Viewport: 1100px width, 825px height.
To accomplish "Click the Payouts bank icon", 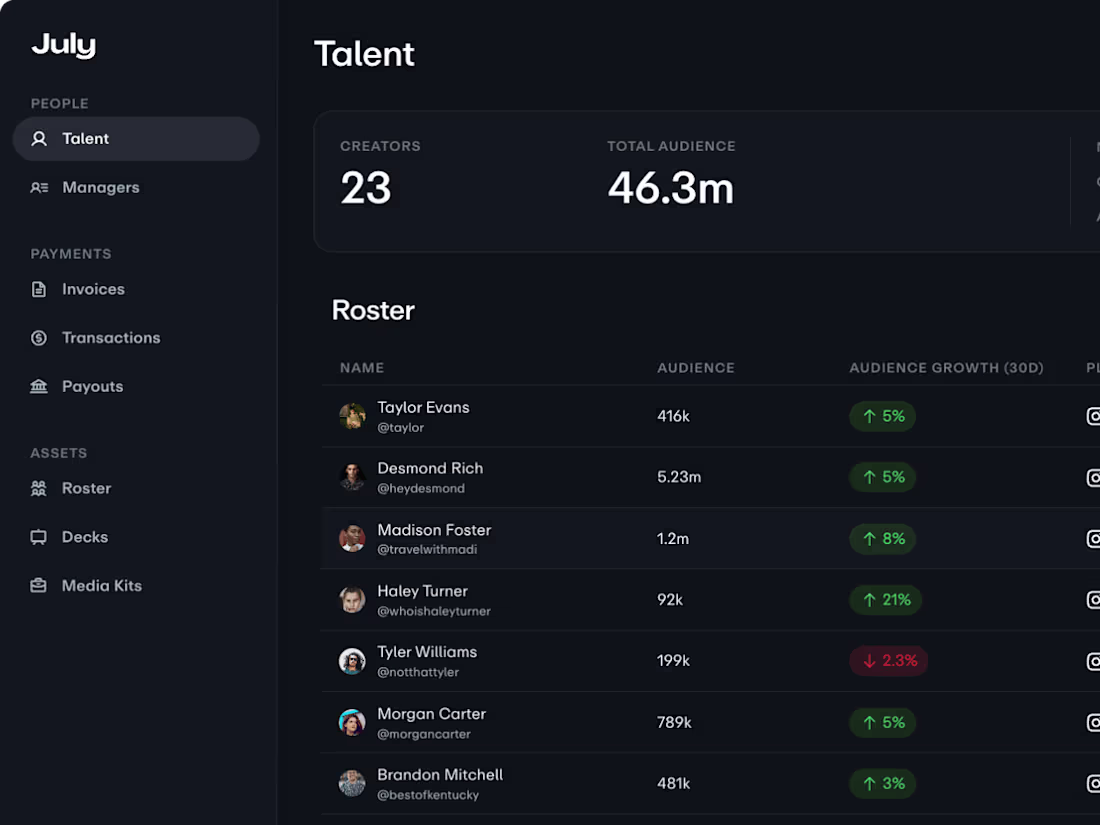I will (39, 387).
